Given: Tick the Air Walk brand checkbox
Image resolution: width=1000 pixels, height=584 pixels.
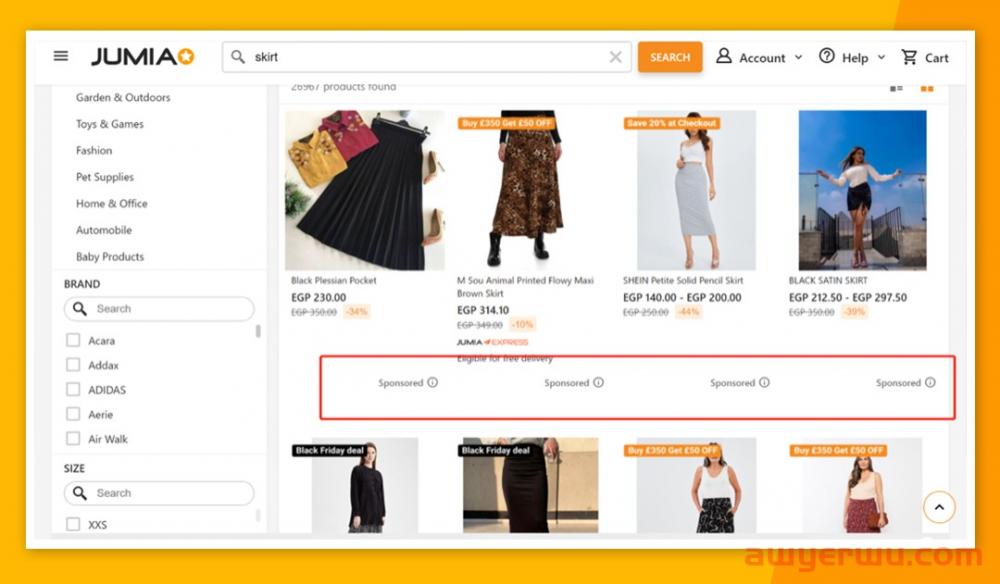Looking at the screenshot, I should tap(73, 438).
